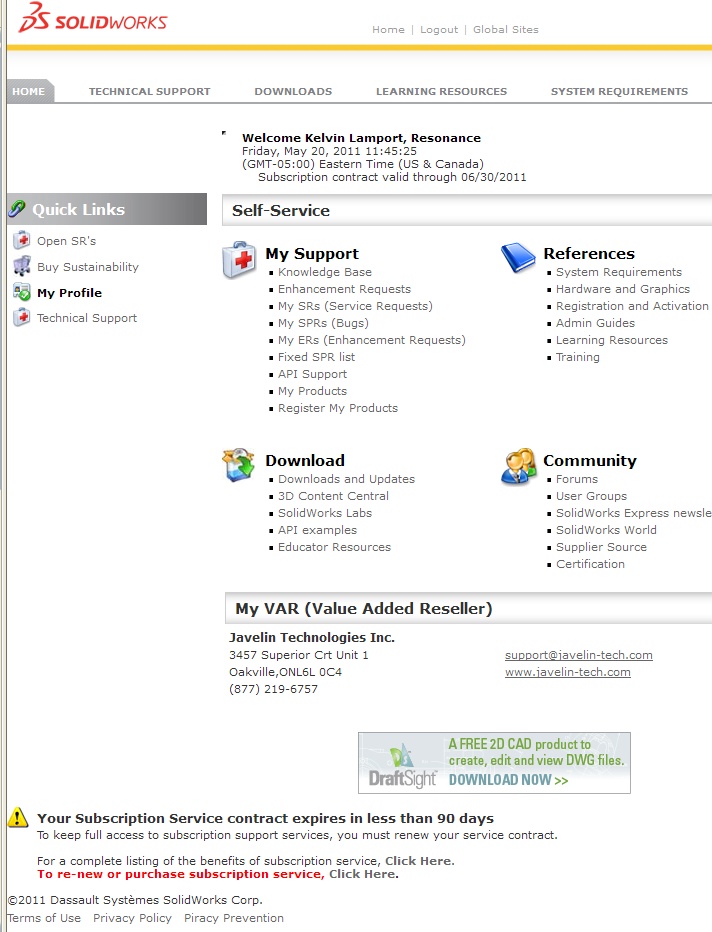Open the Piracy Prevention link
The image size is (712, 932).
[x=234, y=918]
